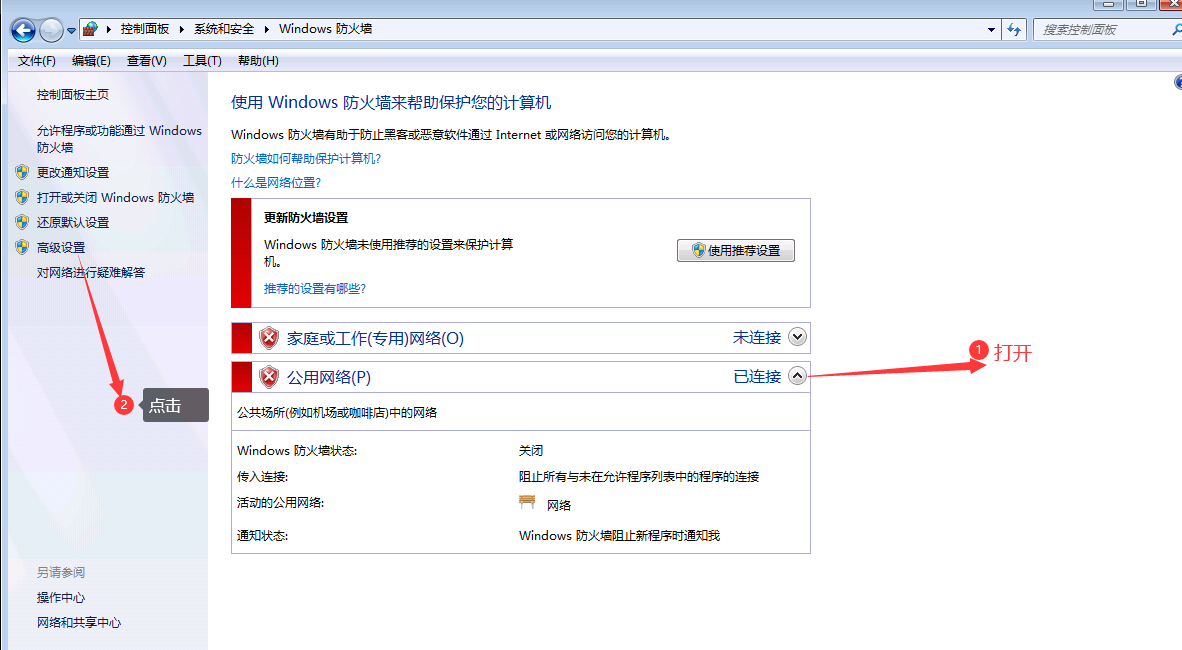Screen dimensions: 1182x650
Task: Open 打开或关闭 Windows 防火墙 link
Action: 115,198
